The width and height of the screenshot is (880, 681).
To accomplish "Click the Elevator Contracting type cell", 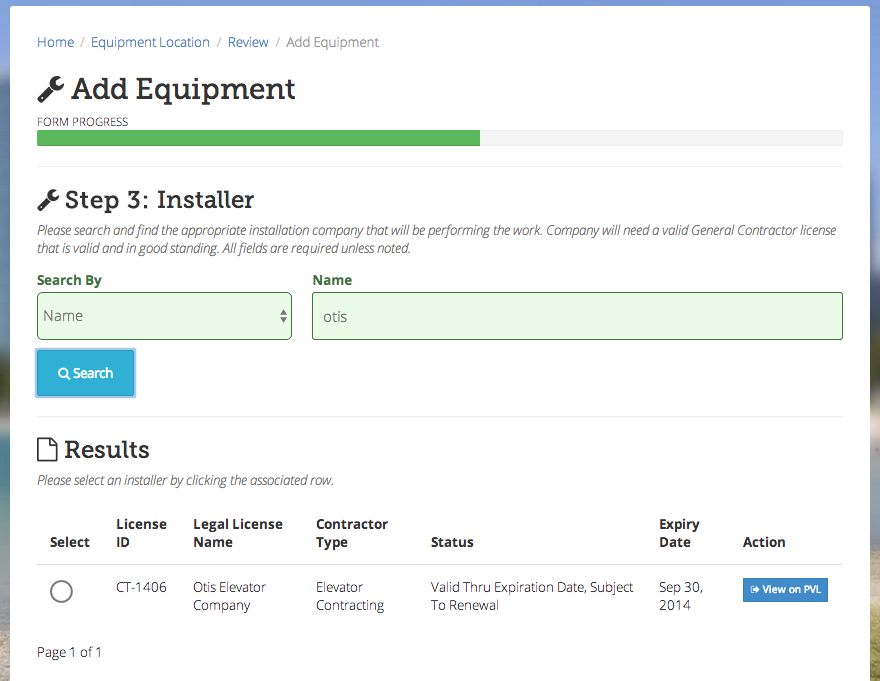I will coord(350,596).
